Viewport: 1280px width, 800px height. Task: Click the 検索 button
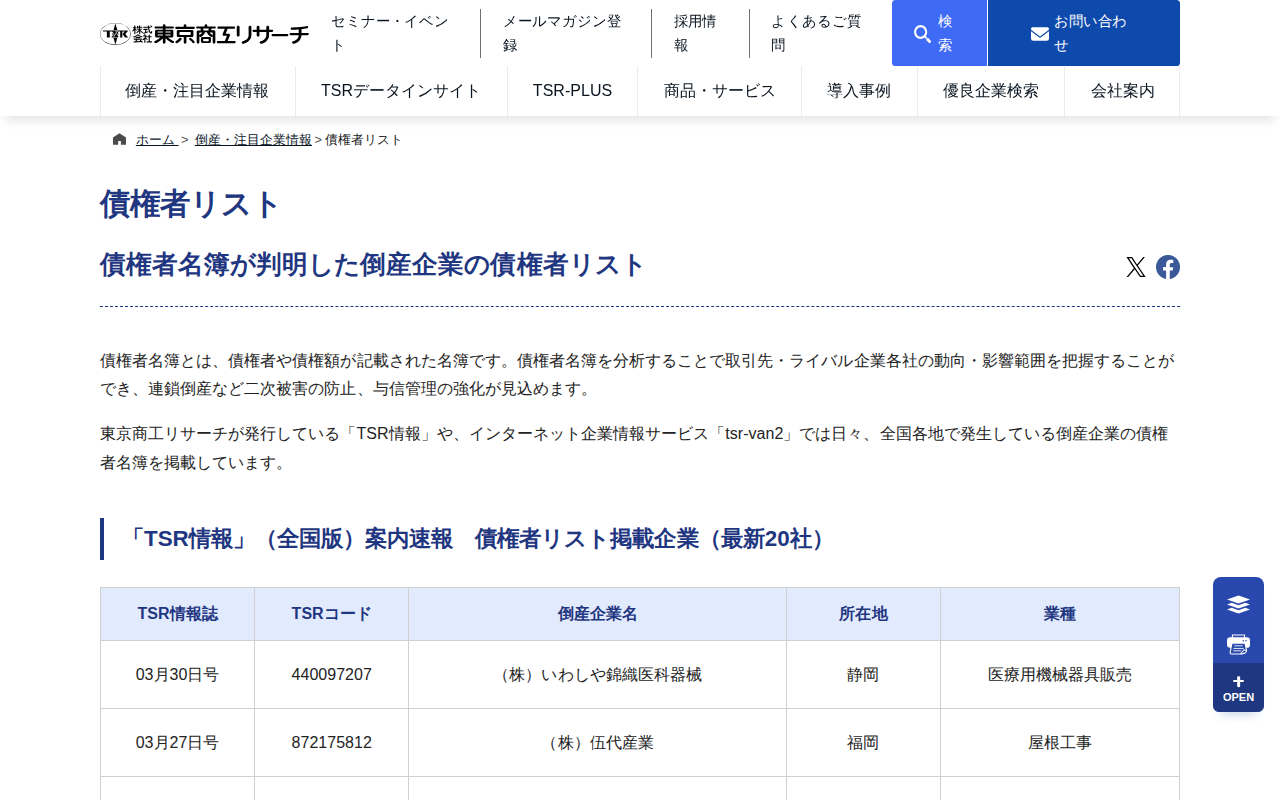click(939, 33)
